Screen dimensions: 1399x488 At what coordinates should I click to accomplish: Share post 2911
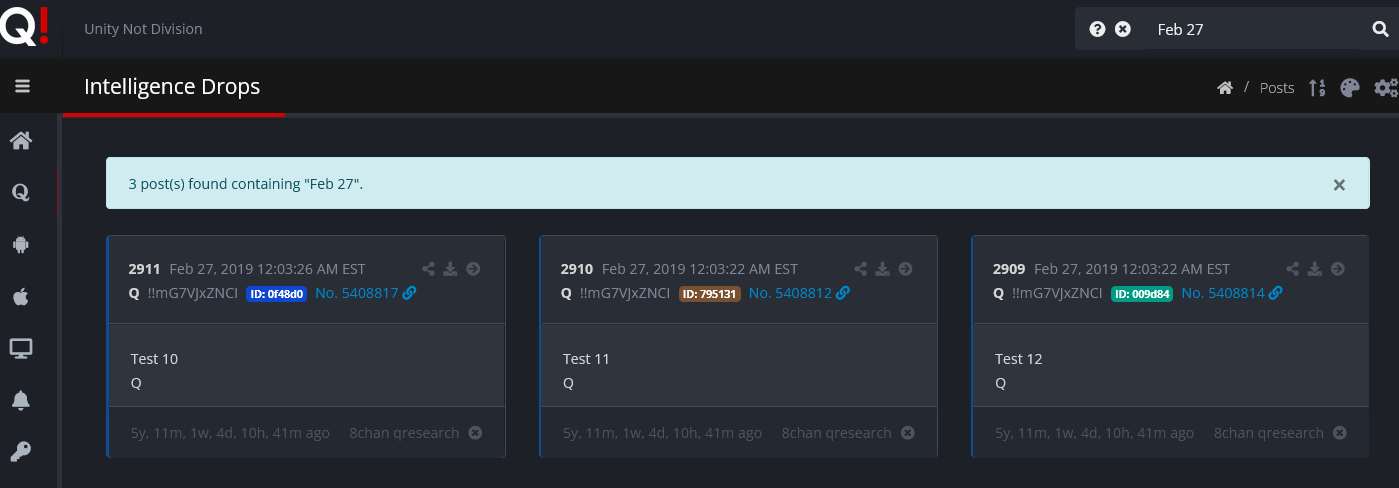click(x=429, y=269)
